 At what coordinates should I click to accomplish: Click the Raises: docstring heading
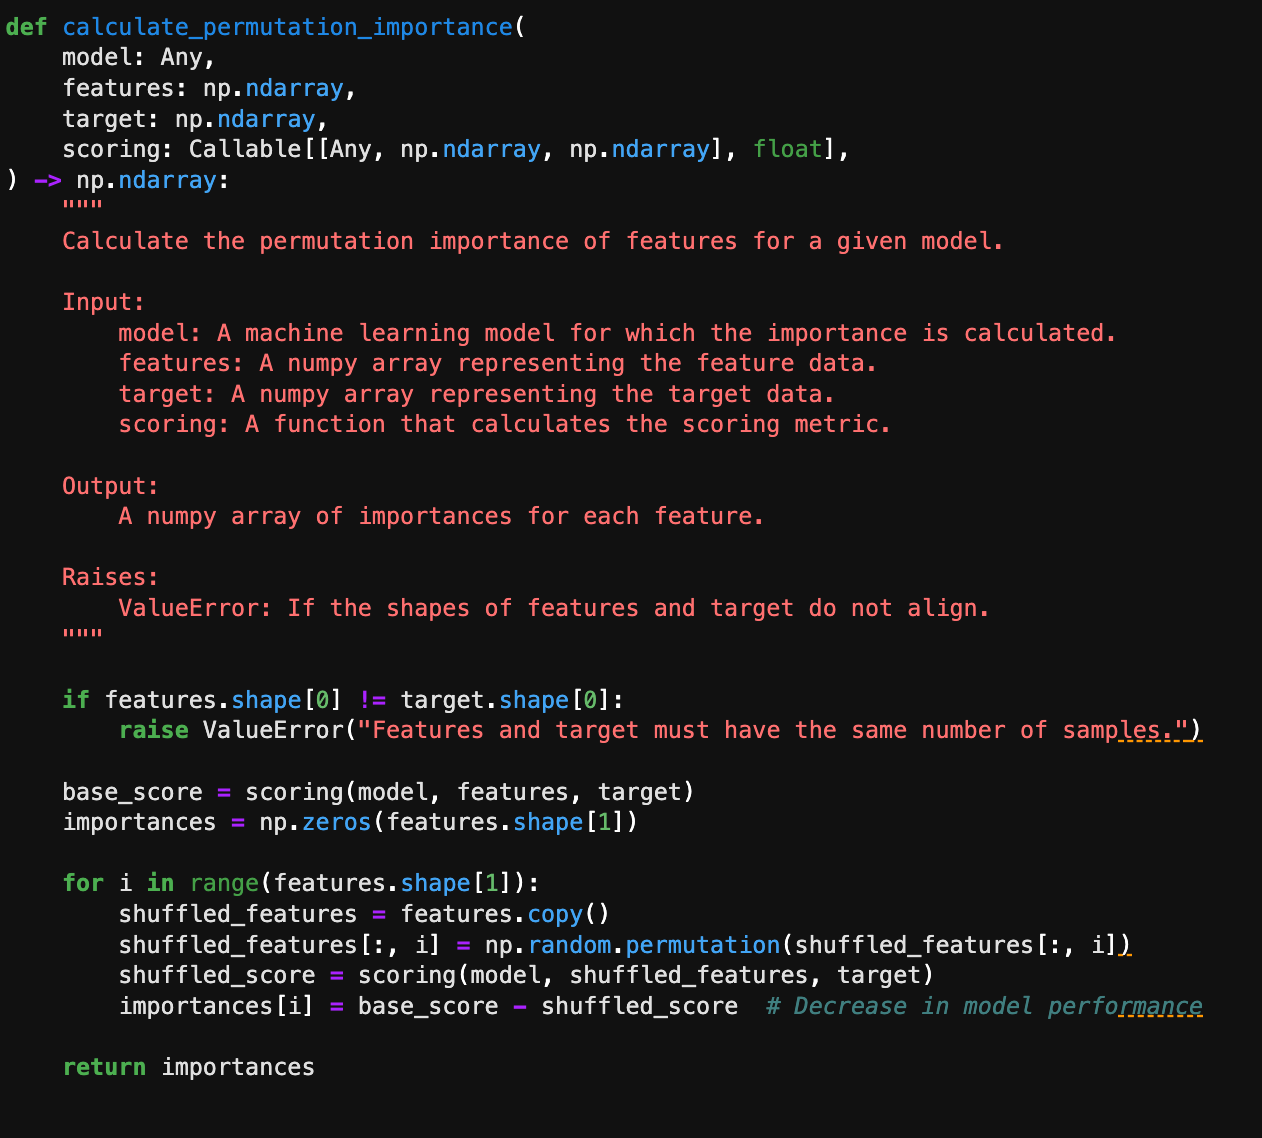tap(110, 577)
